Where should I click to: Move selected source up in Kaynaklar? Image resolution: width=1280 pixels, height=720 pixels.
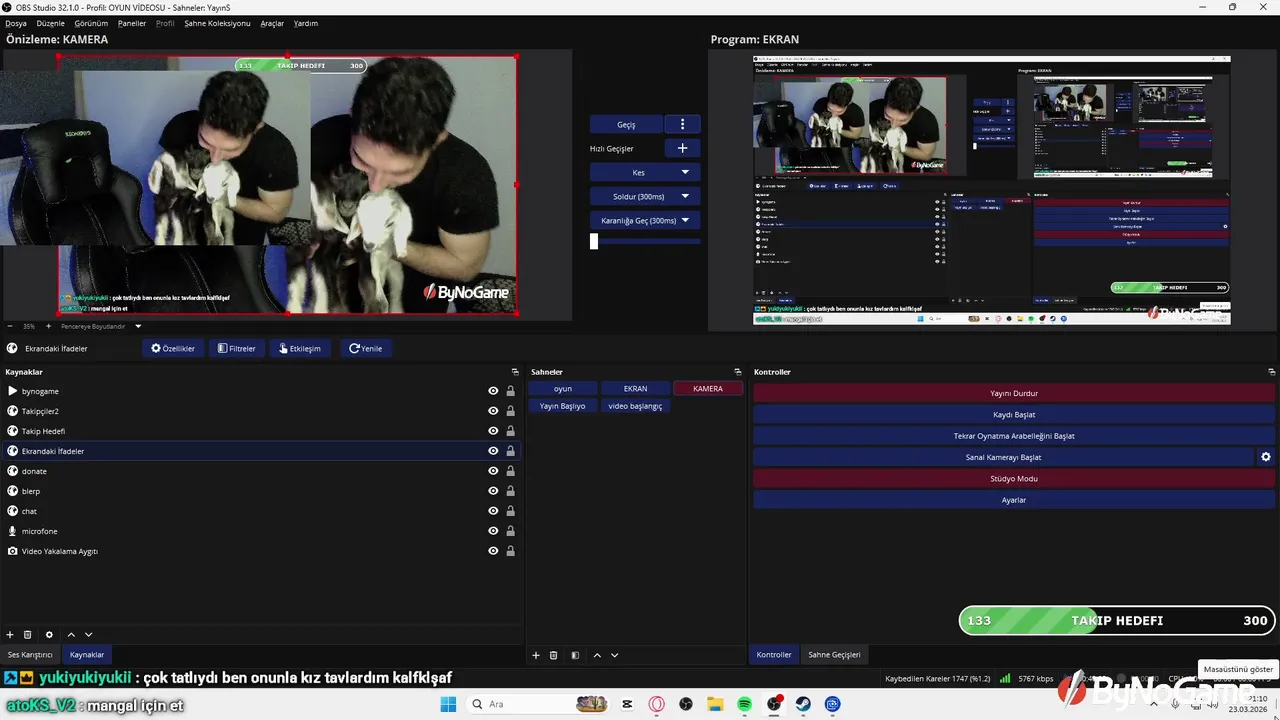pos(71,635)
